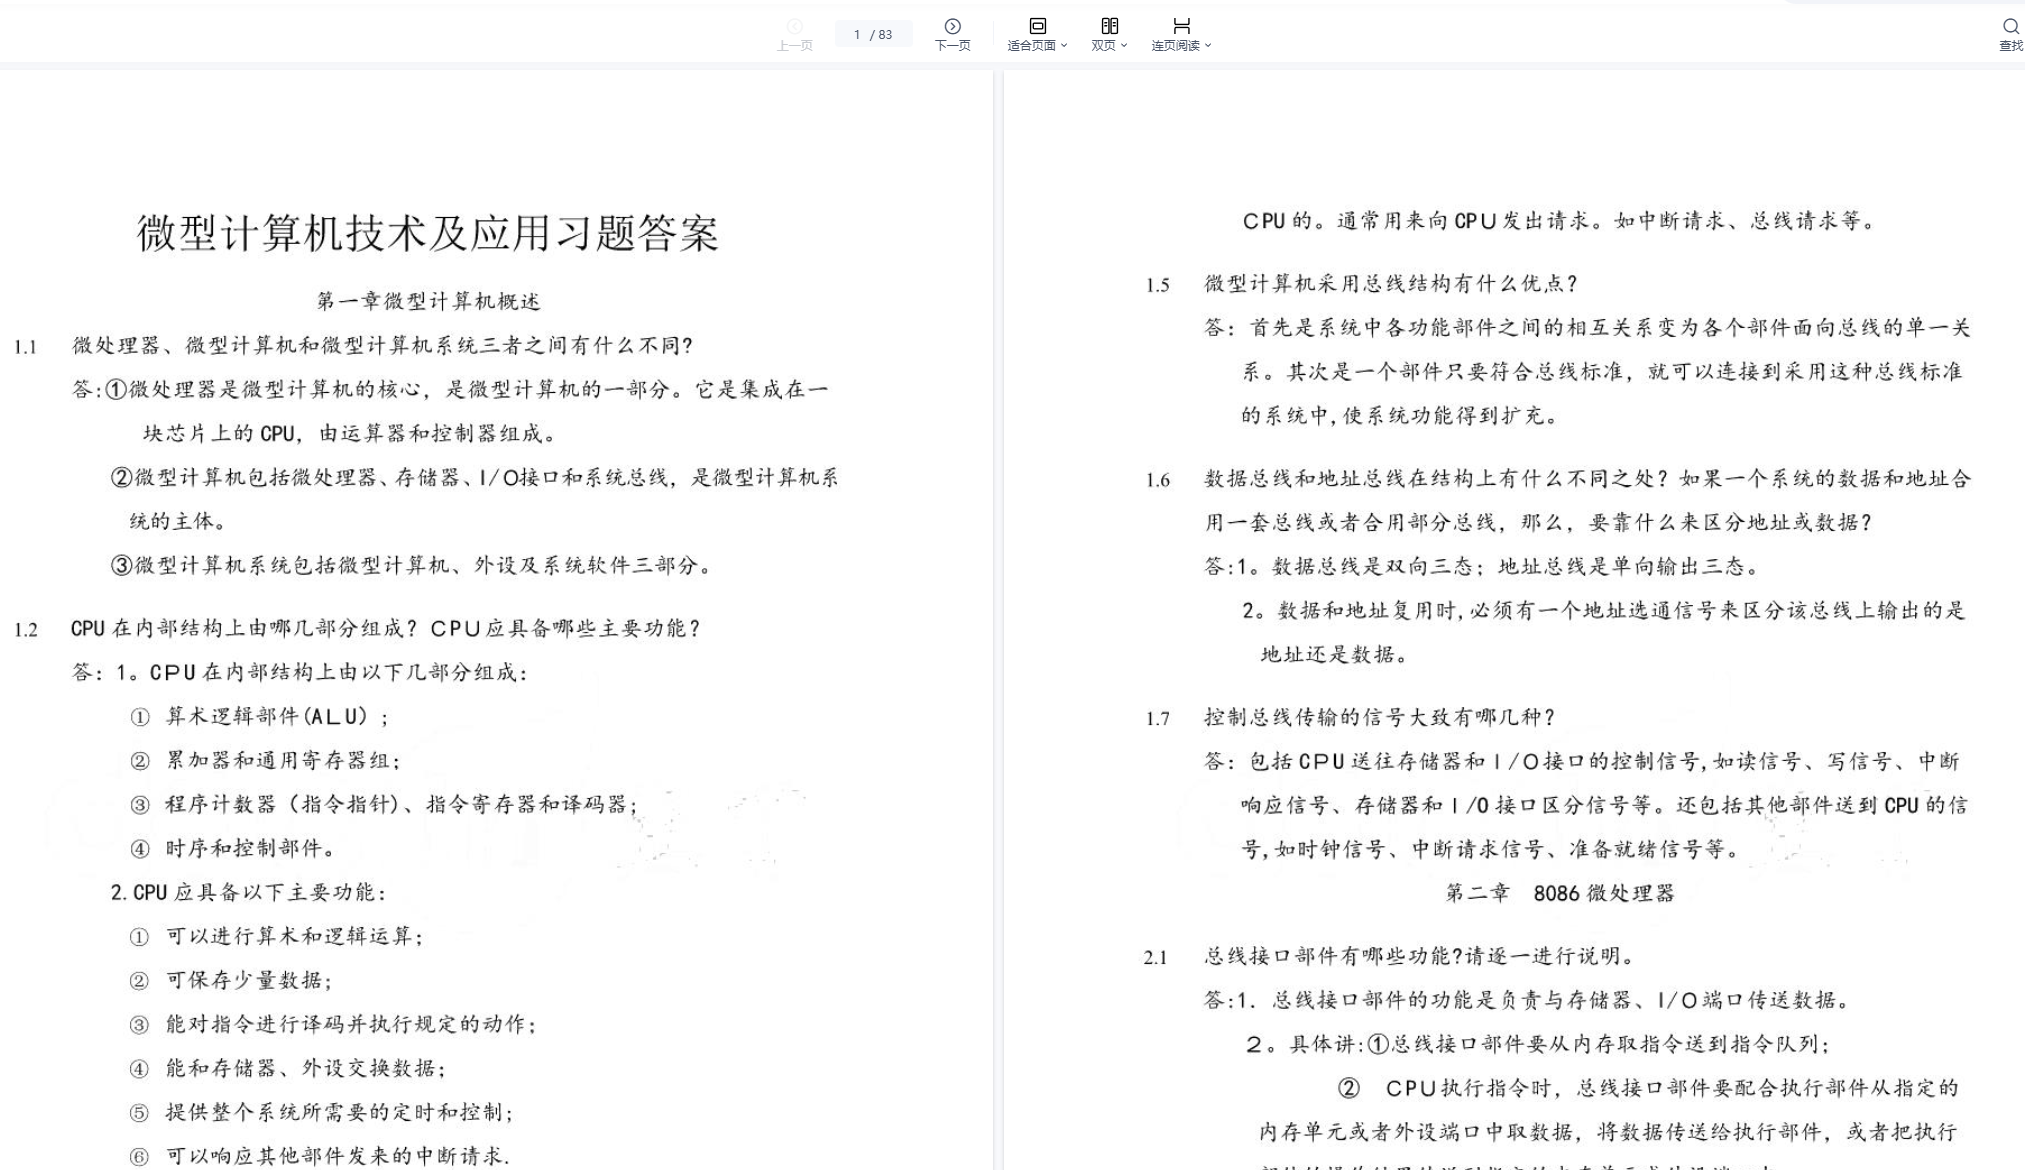Click the greyed-out previous page arrow icon
2025x1170 pixels.
(795, 26)
